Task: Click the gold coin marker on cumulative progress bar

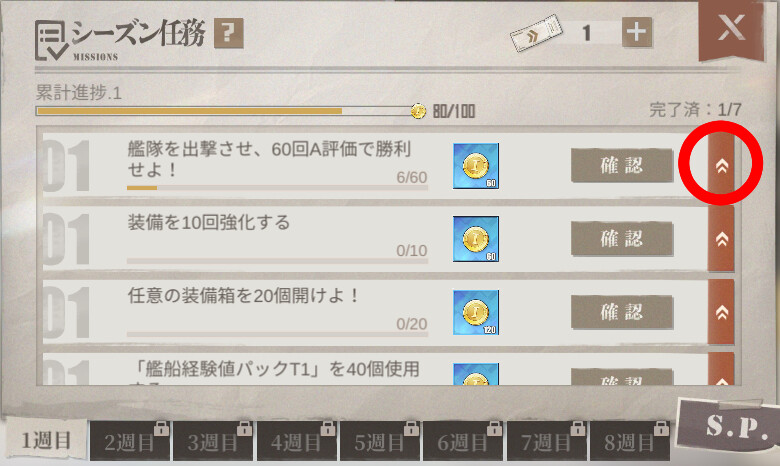Action: [x=418, y=111]
